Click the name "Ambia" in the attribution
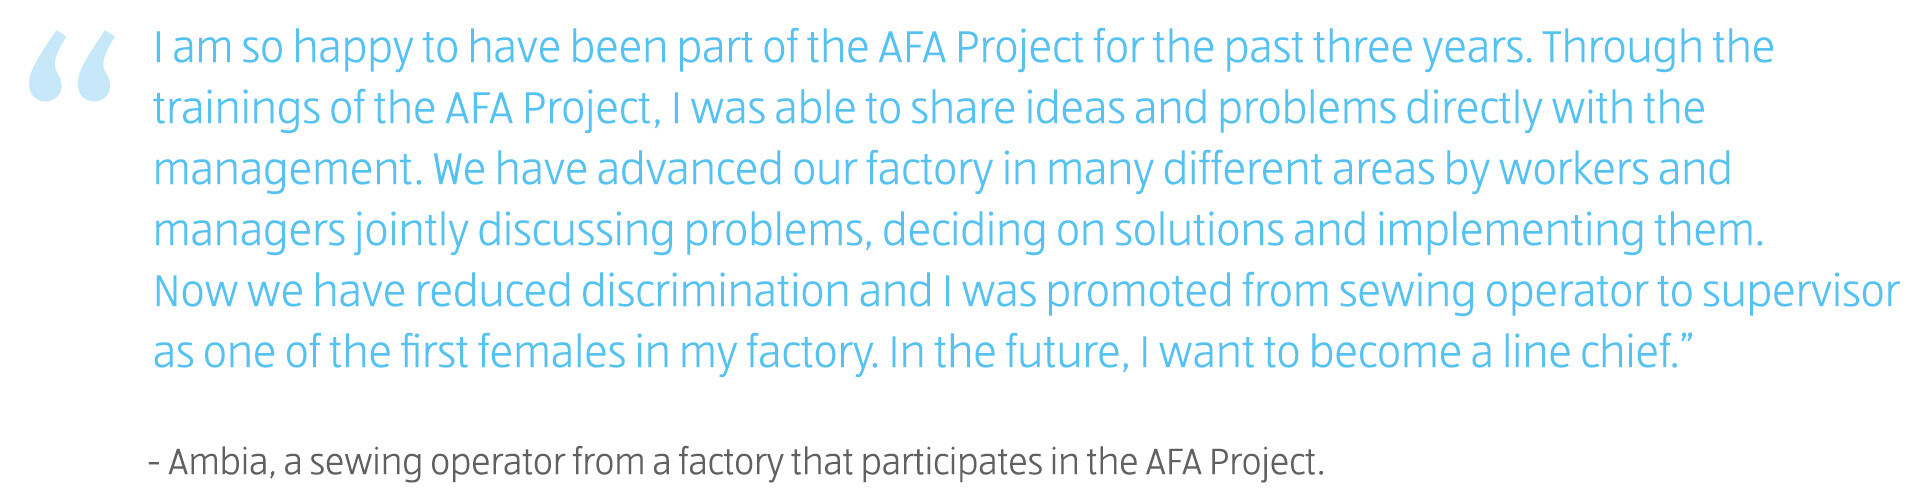Screen dimensions: 1920x500 (x=219, y=463)
